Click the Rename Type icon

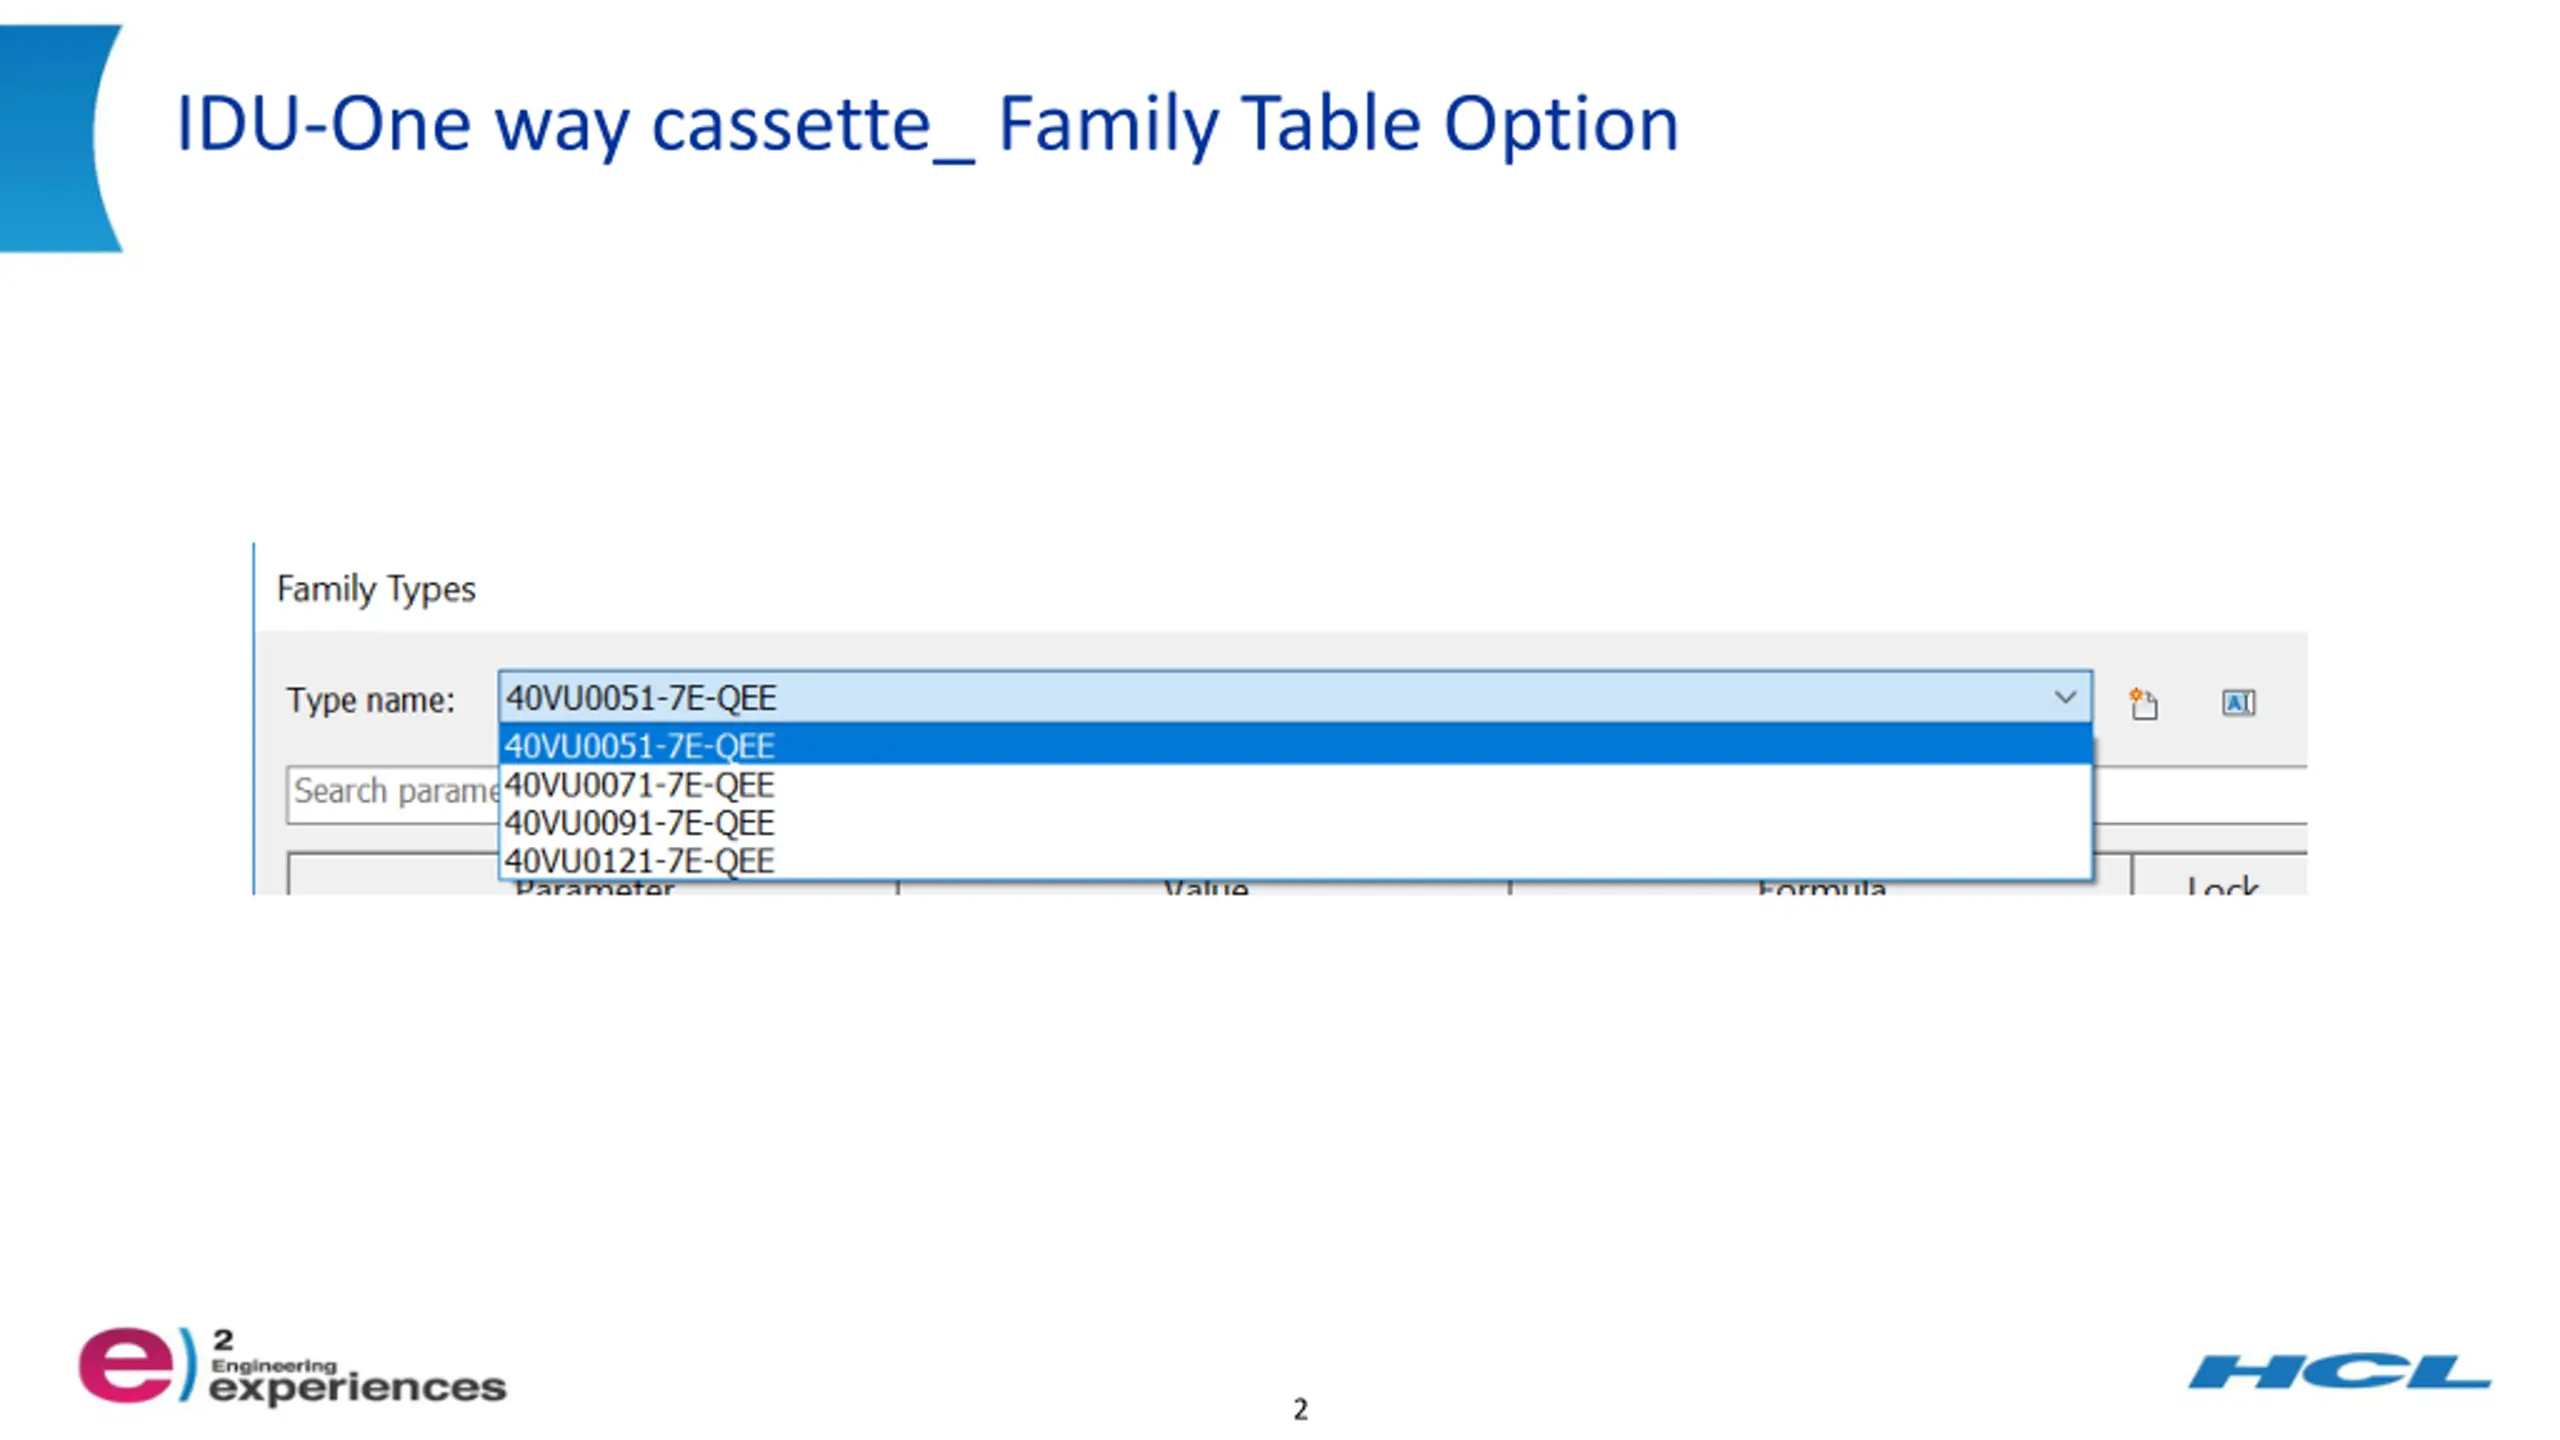[x=2238, y=703]
